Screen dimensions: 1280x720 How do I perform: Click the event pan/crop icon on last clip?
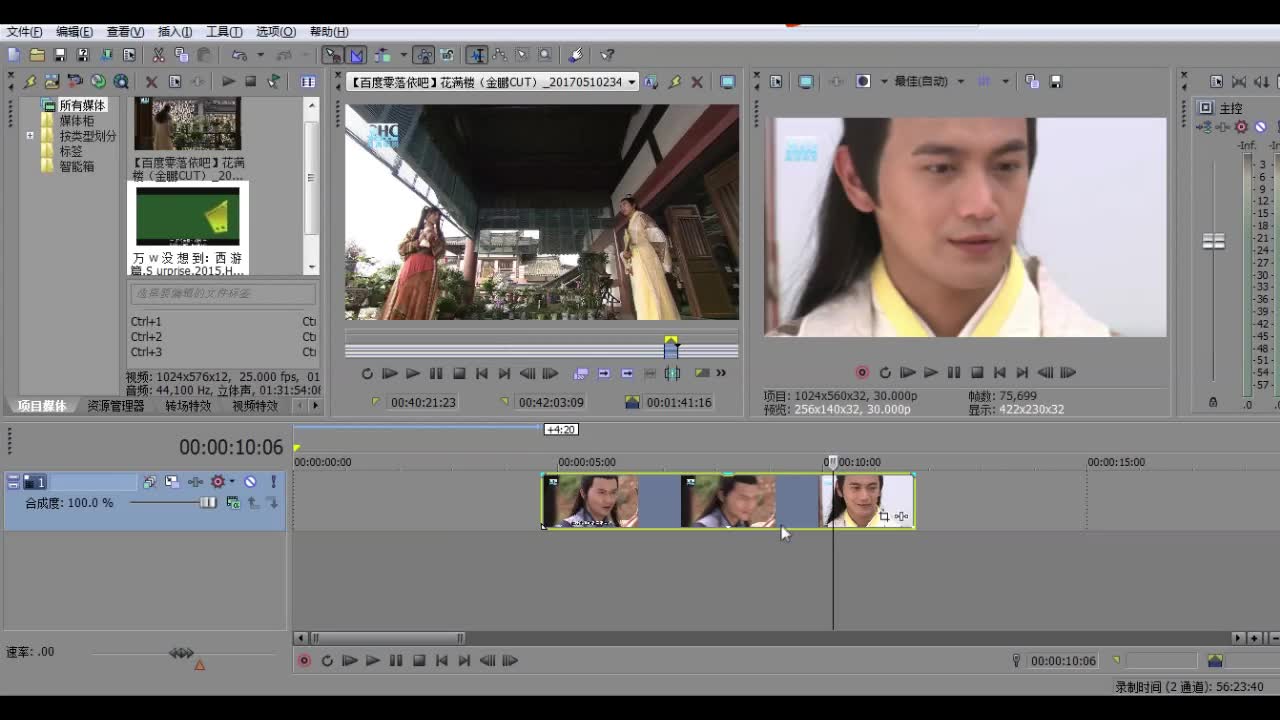coord(883,516)
